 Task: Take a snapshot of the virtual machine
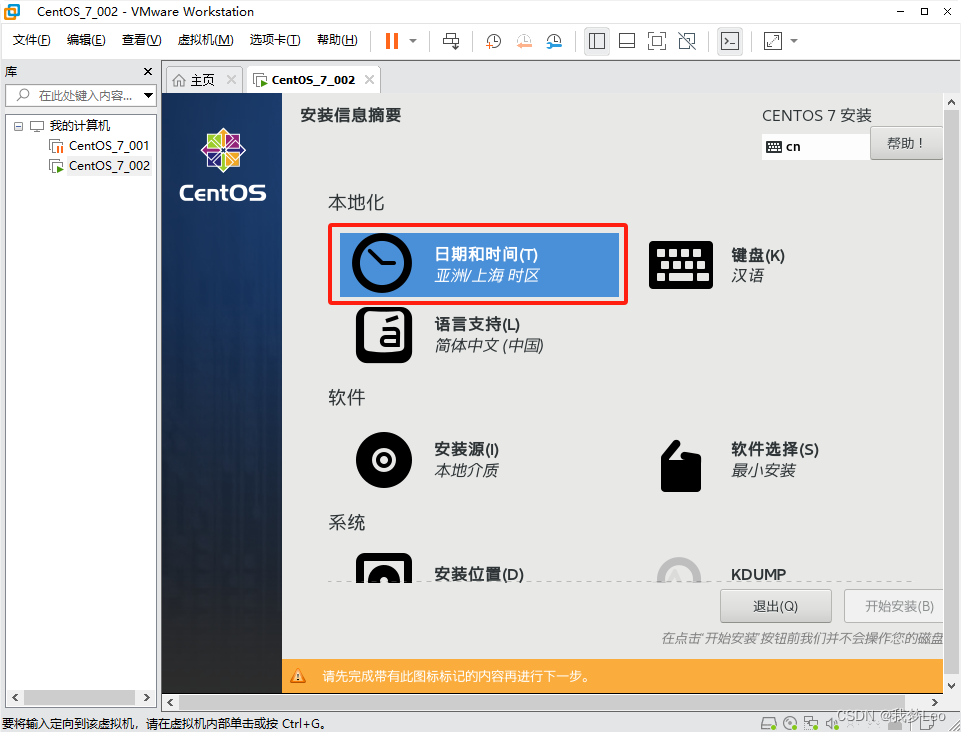pos(492,41)
